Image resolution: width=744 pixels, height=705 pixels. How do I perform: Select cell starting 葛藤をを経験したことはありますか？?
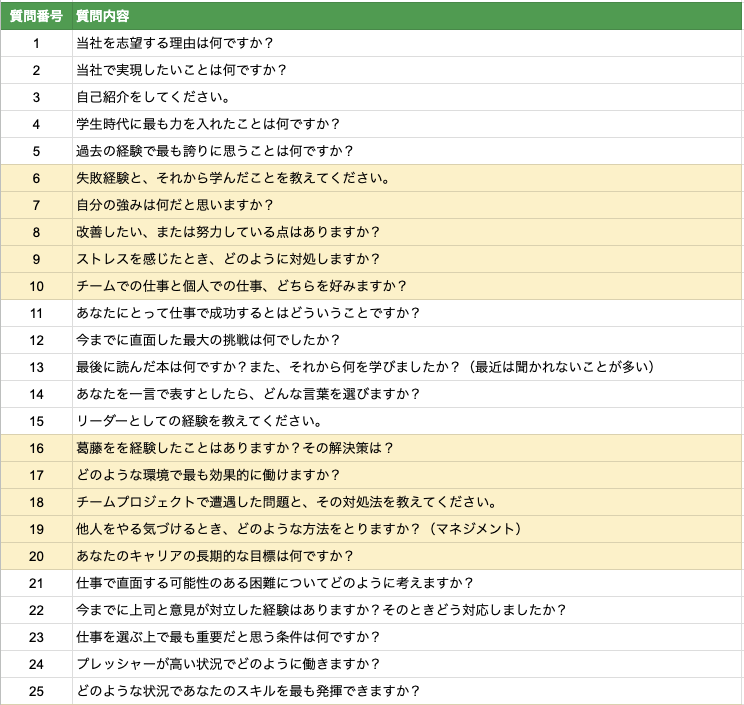click(x=408, y=448)
